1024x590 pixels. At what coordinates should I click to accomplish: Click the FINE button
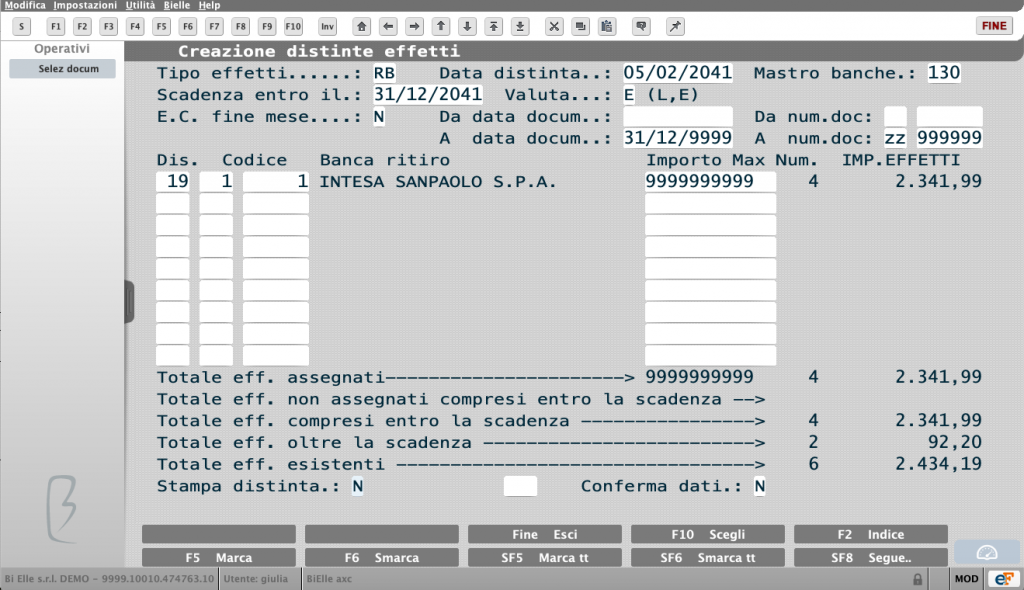pyautogui.click(x=994, y=26)
